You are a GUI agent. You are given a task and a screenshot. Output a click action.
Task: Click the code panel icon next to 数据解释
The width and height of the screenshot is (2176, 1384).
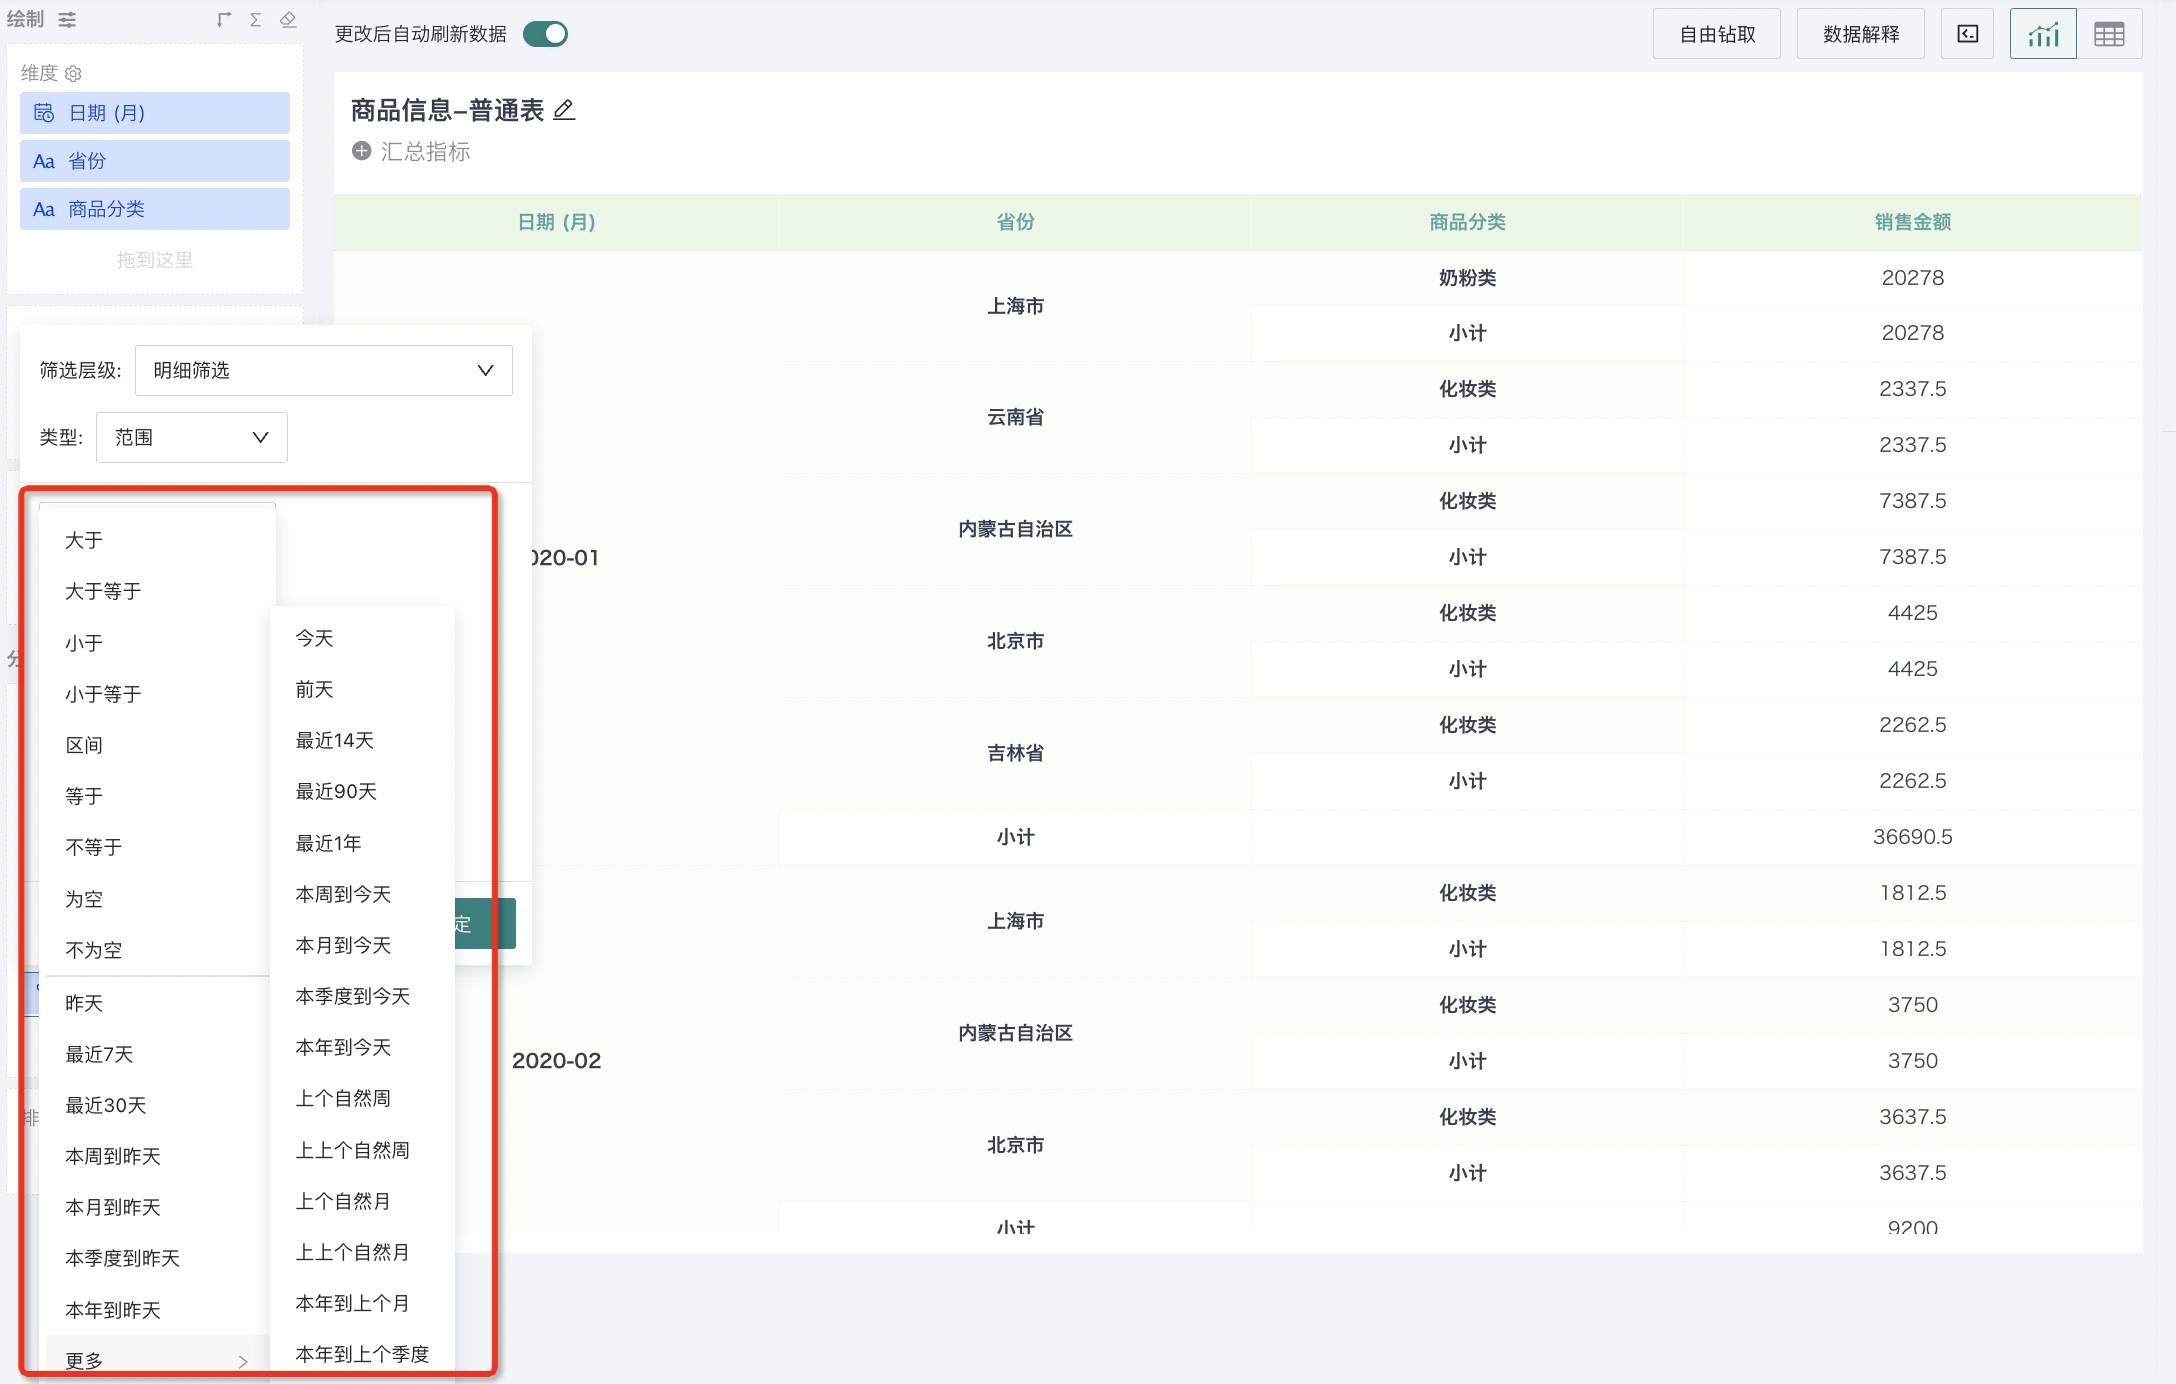[1967, 35]
